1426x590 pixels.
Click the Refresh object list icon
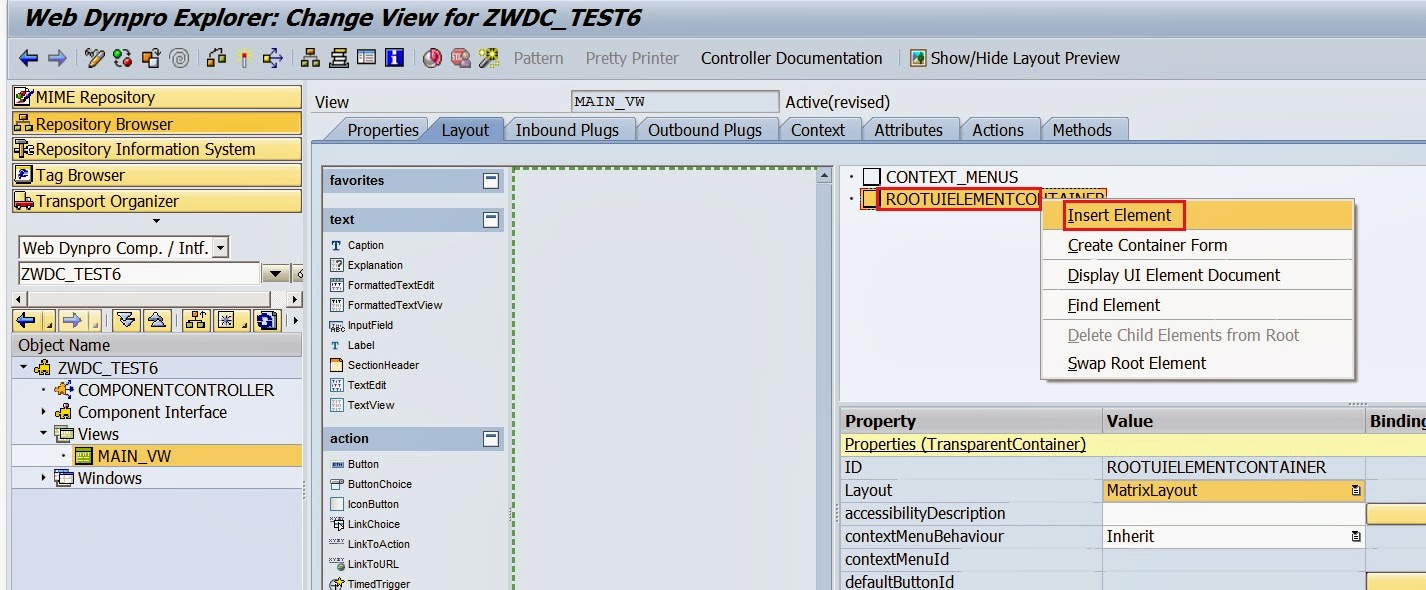266,320
